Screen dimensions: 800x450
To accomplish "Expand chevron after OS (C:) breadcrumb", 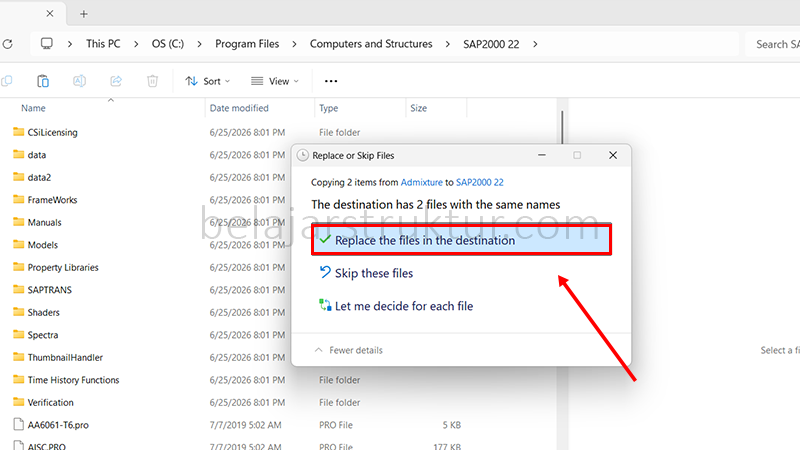I will [199, 44].
